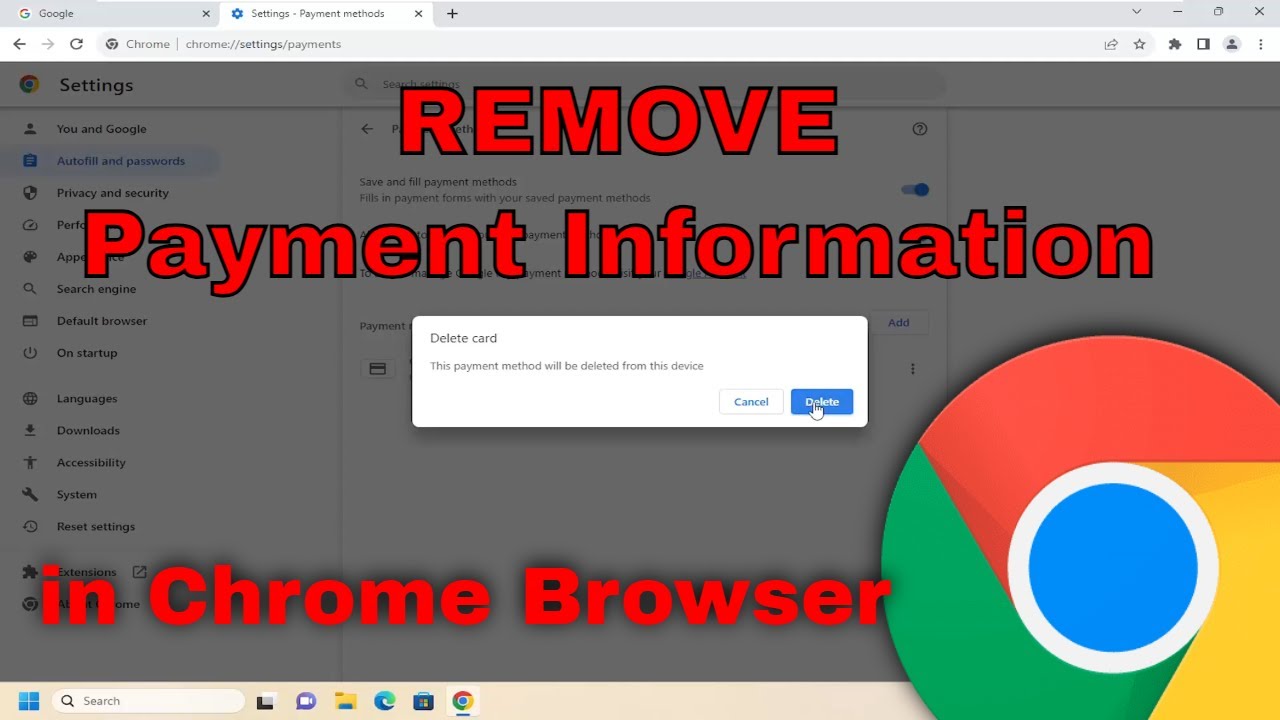The width and height of the screenshot is (1280, 720).
Task: Open Accessibility settings
Action: point(91,462)
